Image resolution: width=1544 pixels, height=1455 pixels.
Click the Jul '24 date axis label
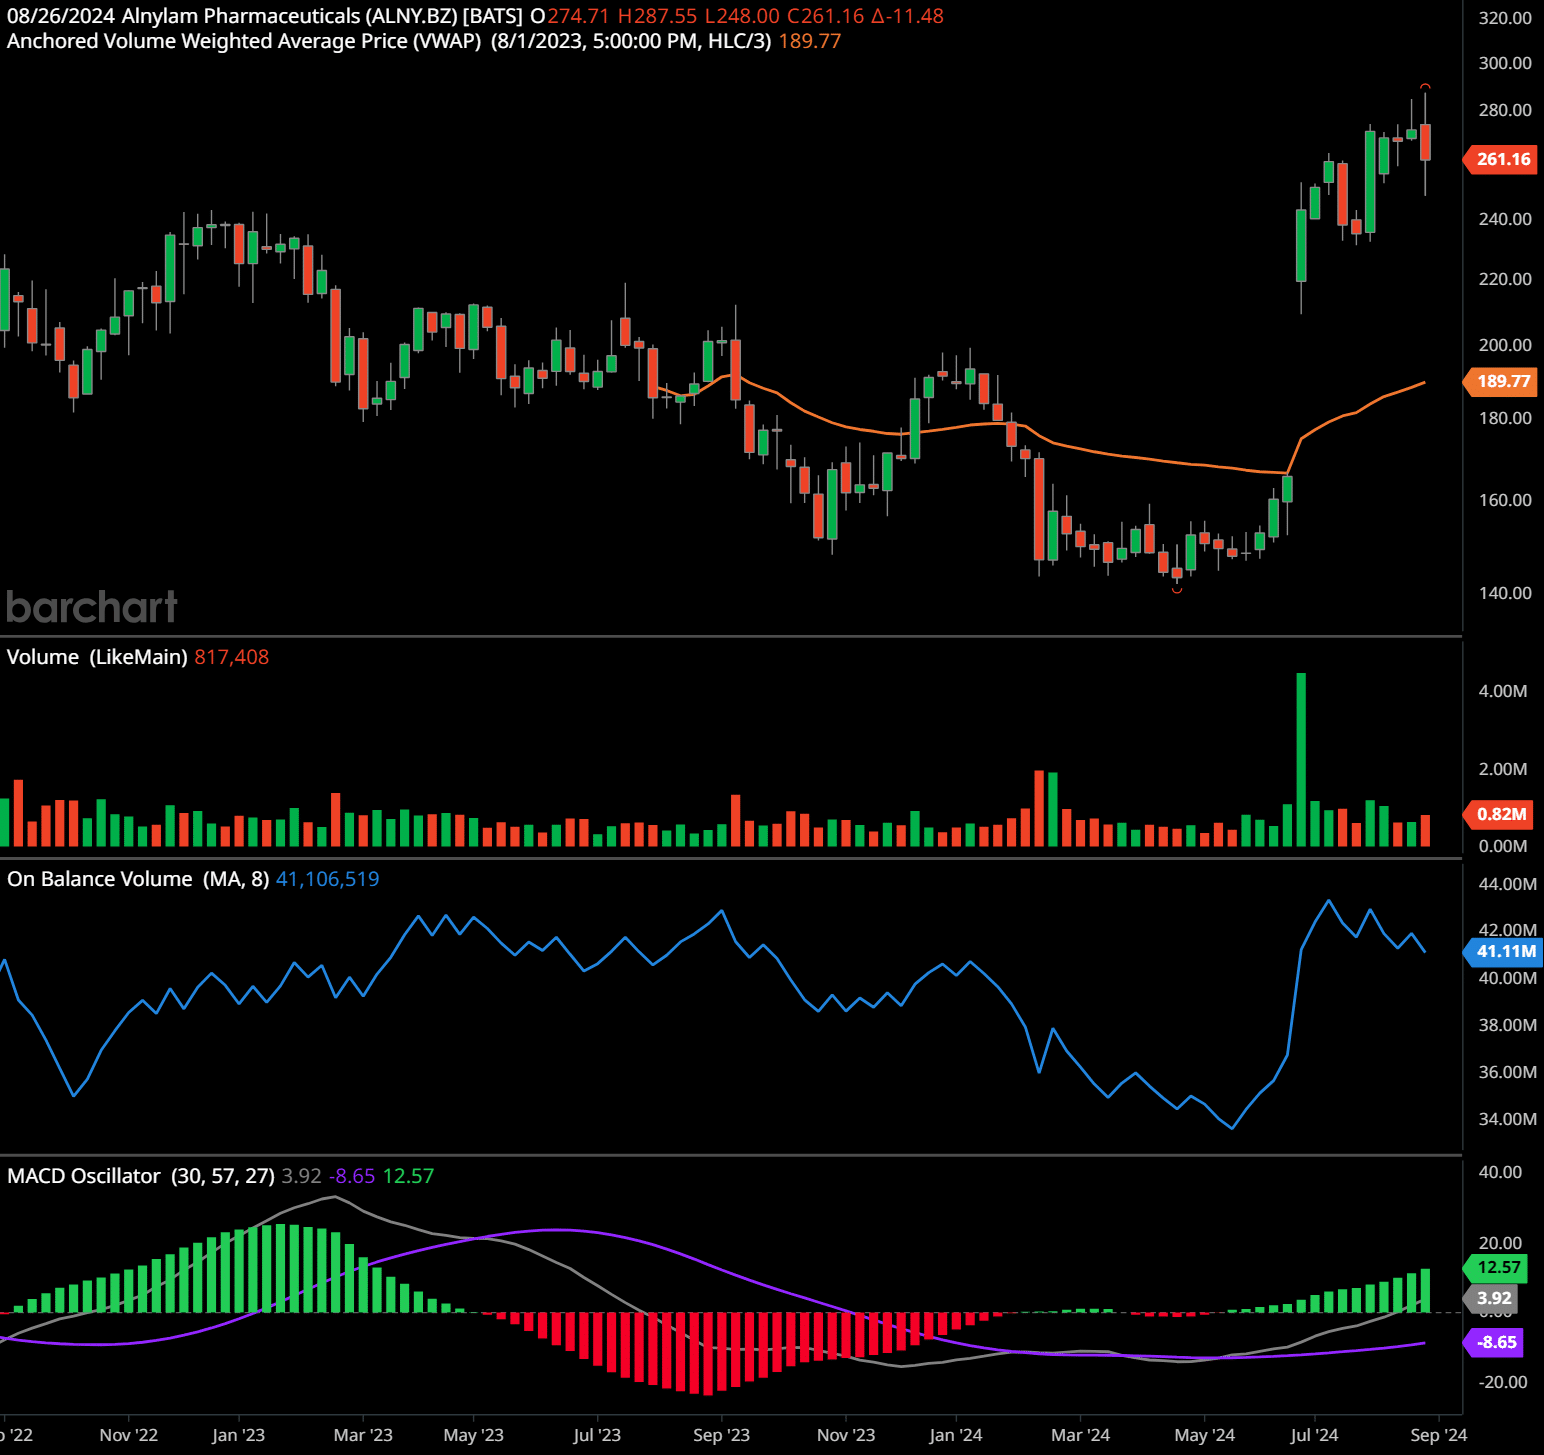click(1314, 1435)
